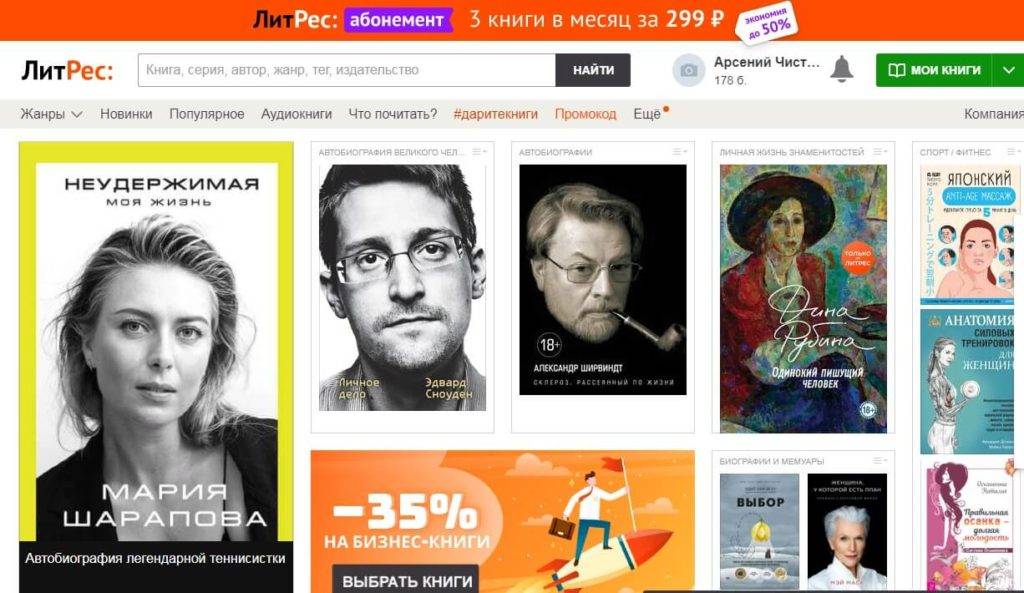Open the ЛитРес logo home link
The height and width of the screenshot is (593, 1024).
pos(67,70)
